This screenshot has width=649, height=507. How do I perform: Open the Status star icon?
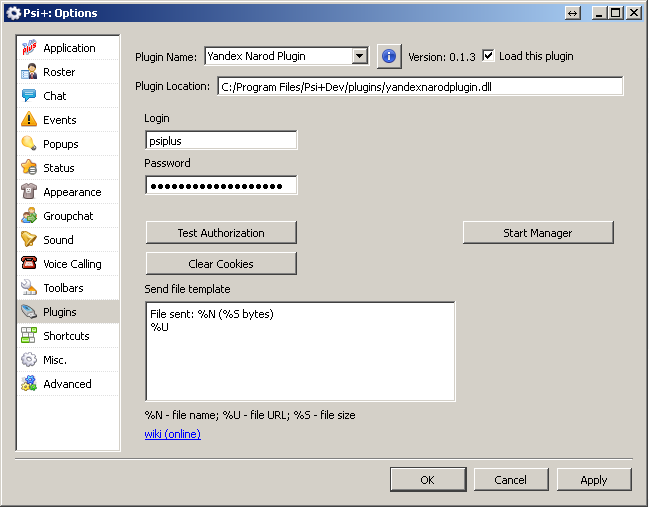pos(30,168)
